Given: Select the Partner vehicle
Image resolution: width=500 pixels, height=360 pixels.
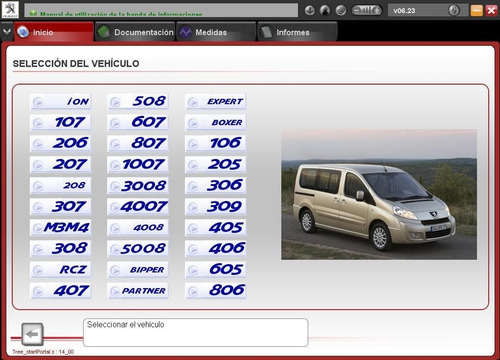Looking at the screenshot, I should 138,291.
